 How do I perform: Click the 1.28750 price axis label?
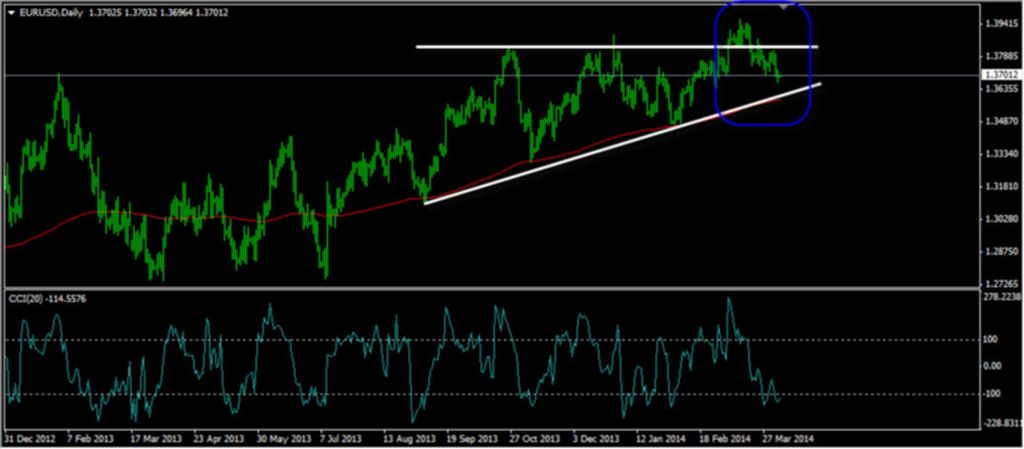1000,251
